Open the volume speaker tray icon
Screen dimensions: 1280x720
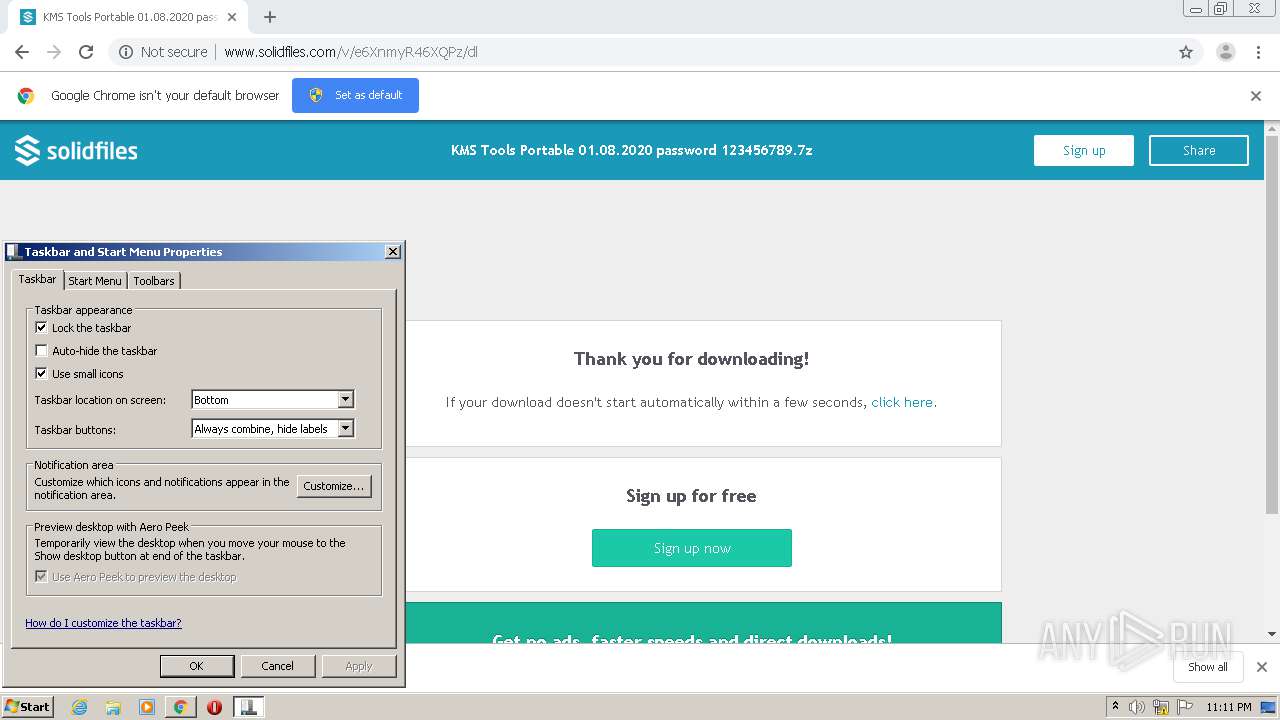[1137, 707]
